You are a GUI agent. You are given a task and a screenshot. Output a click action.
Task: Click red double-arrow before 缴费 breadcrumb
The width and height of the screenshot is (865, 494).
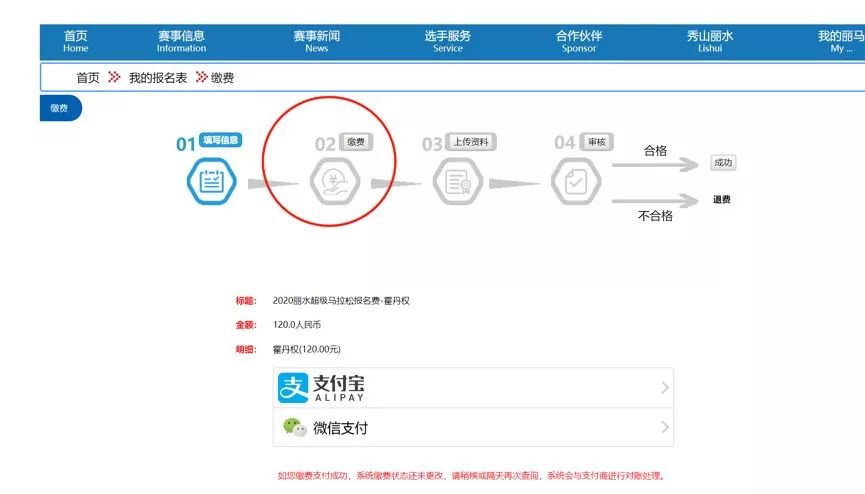201,78
